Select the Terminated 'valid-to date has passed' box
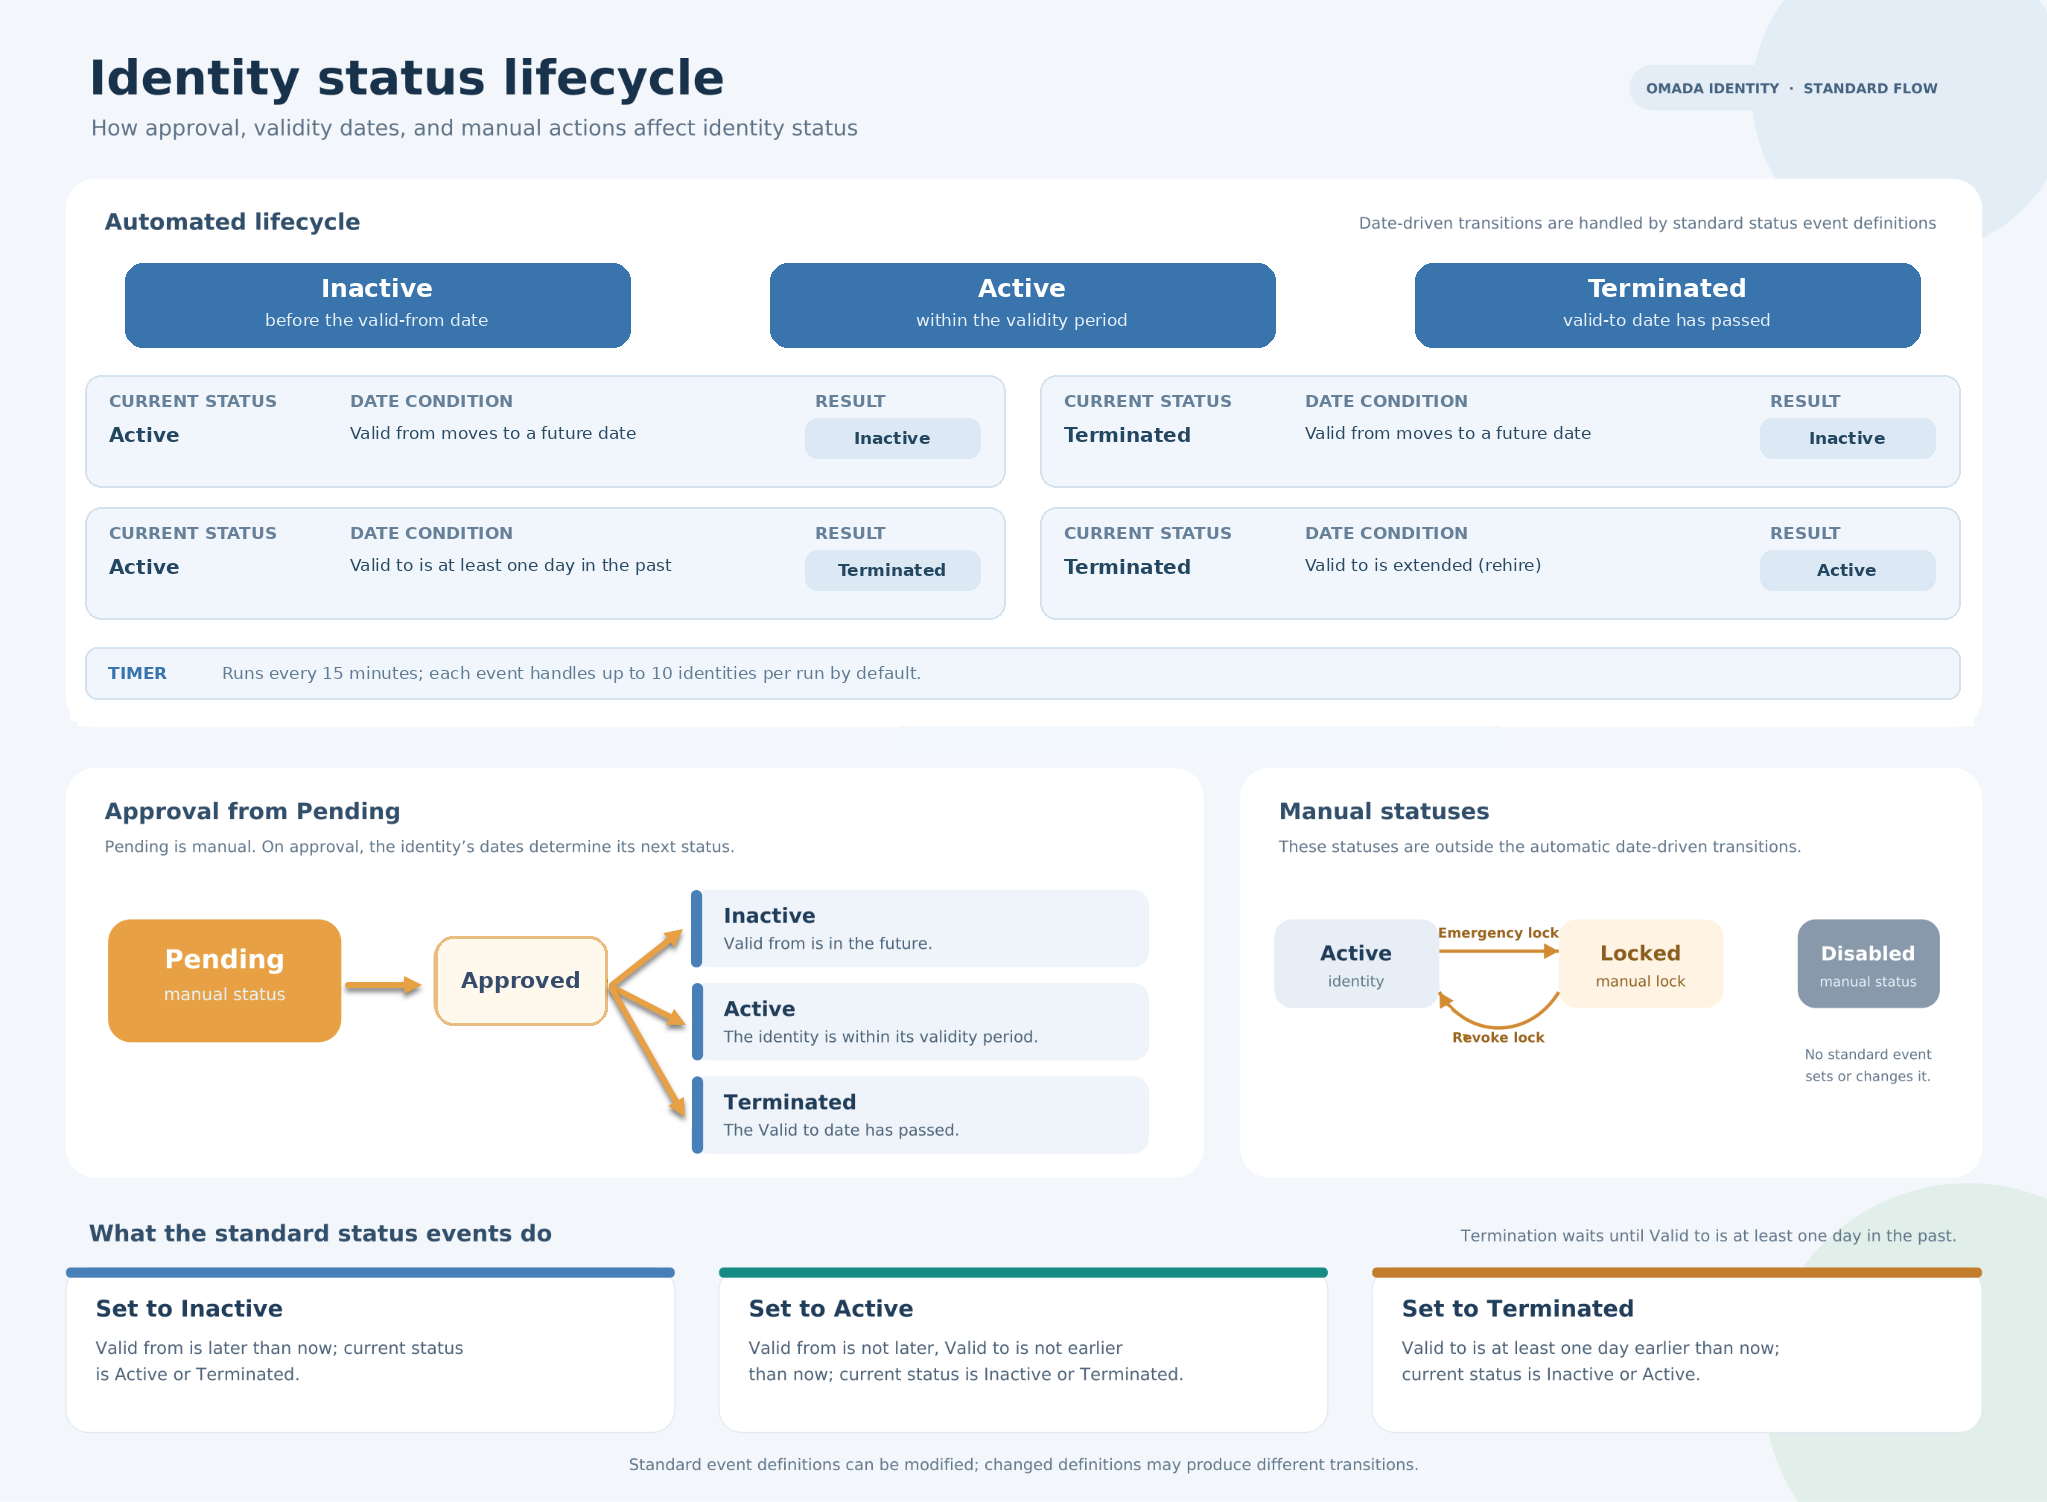The image size is (2047, 1502). (x=1667, y=305)
